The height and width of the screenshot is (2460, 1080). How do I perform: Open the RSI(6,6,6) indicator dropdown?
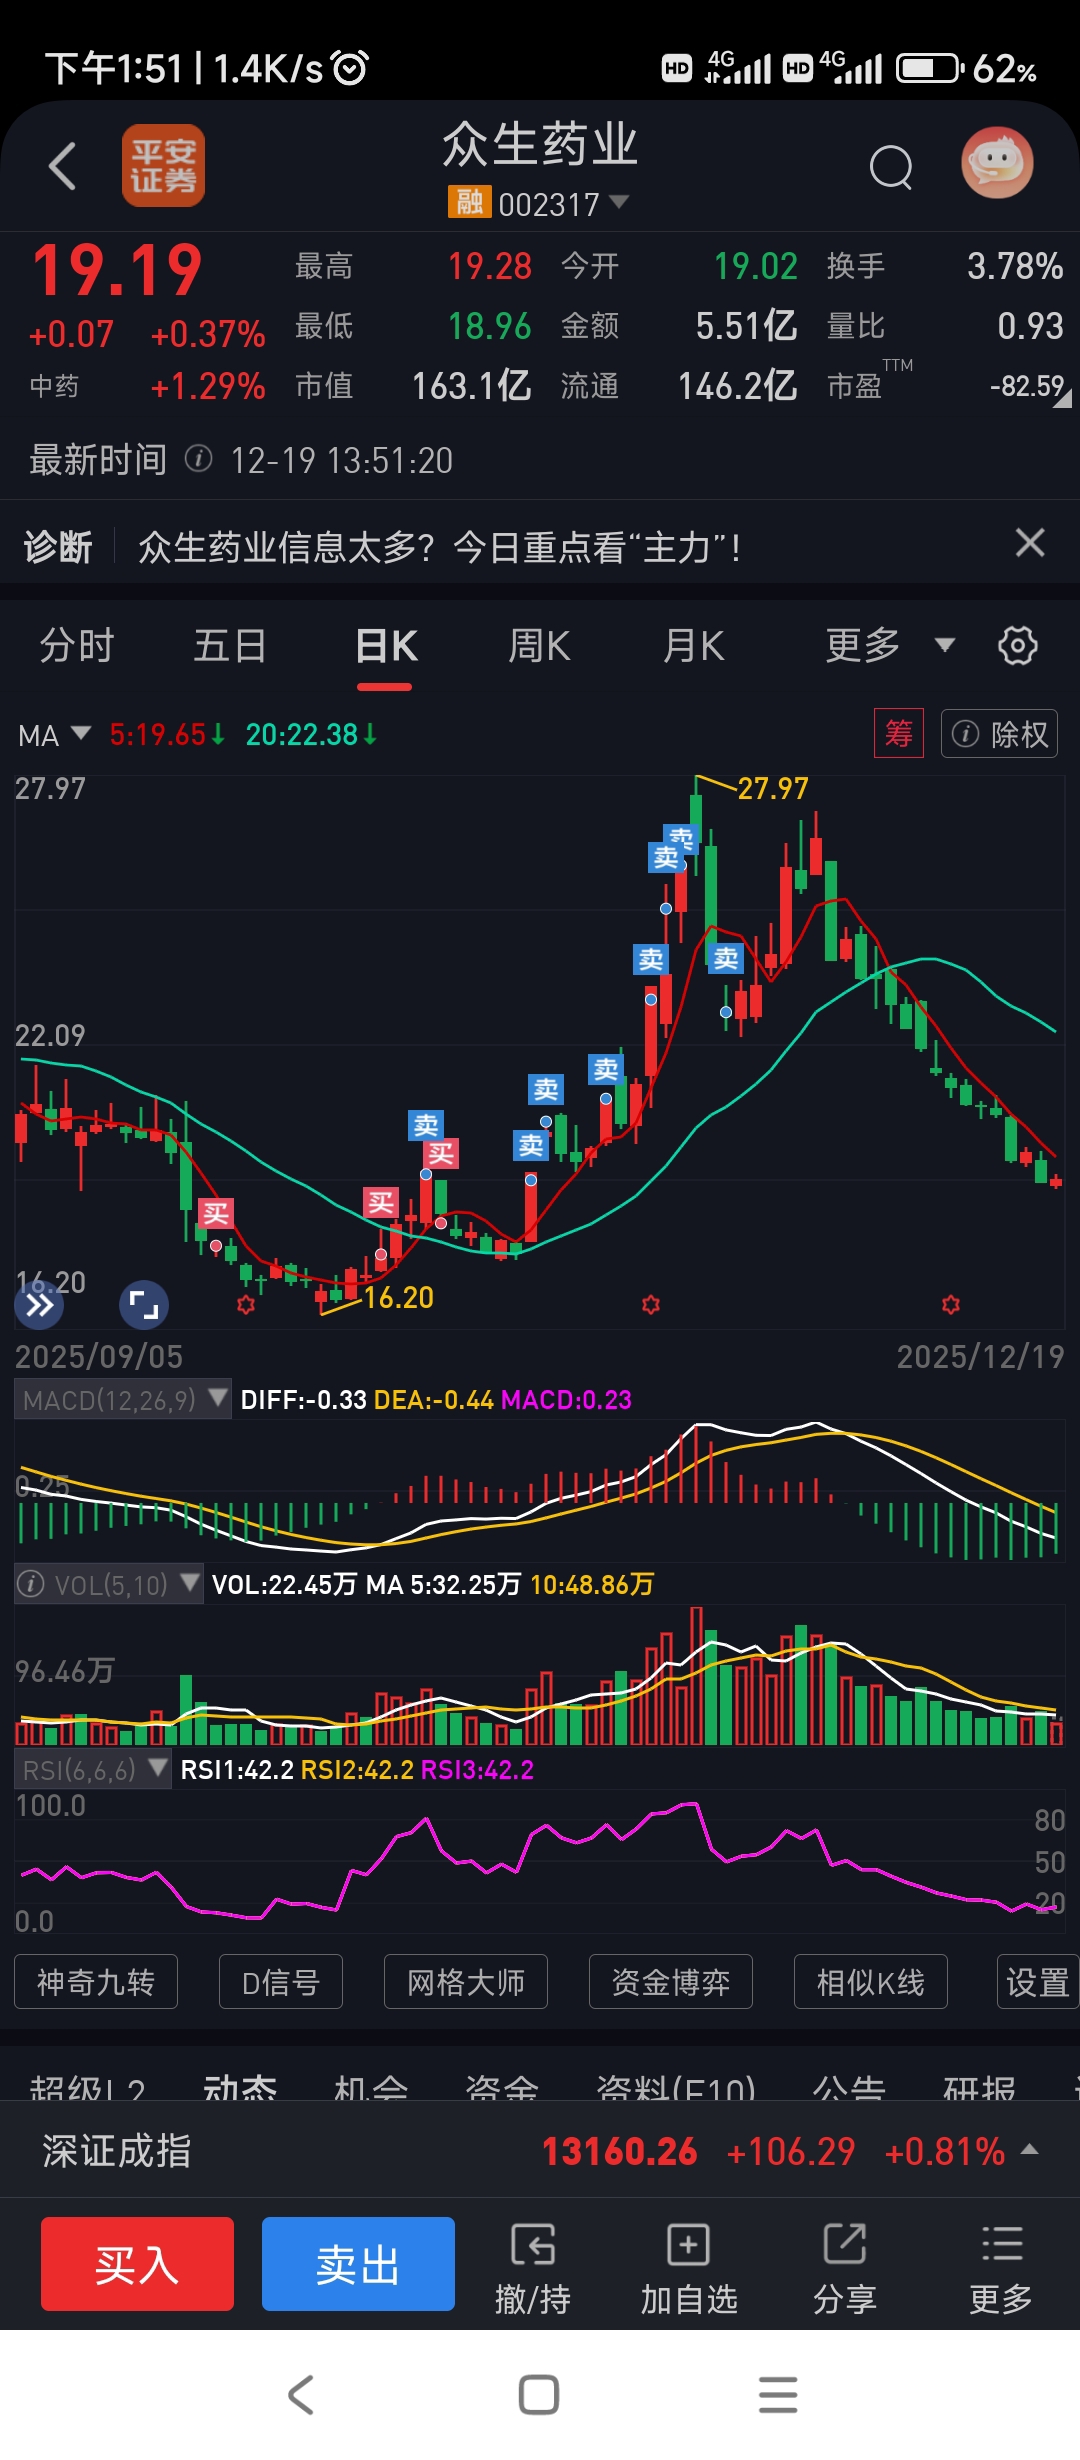[x=93, y=1770]
